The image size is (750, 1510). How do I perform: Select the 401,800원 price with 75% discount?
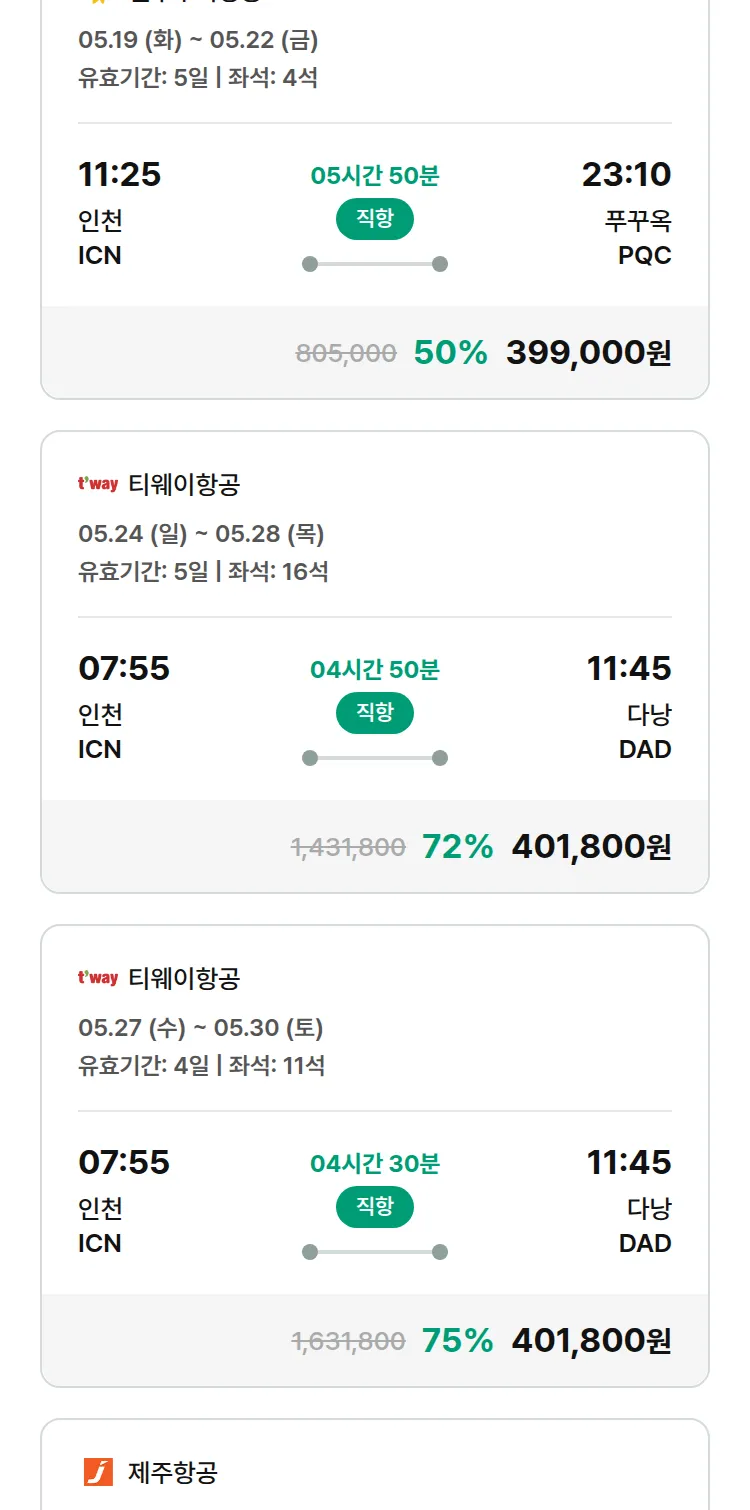[591, 1341]
